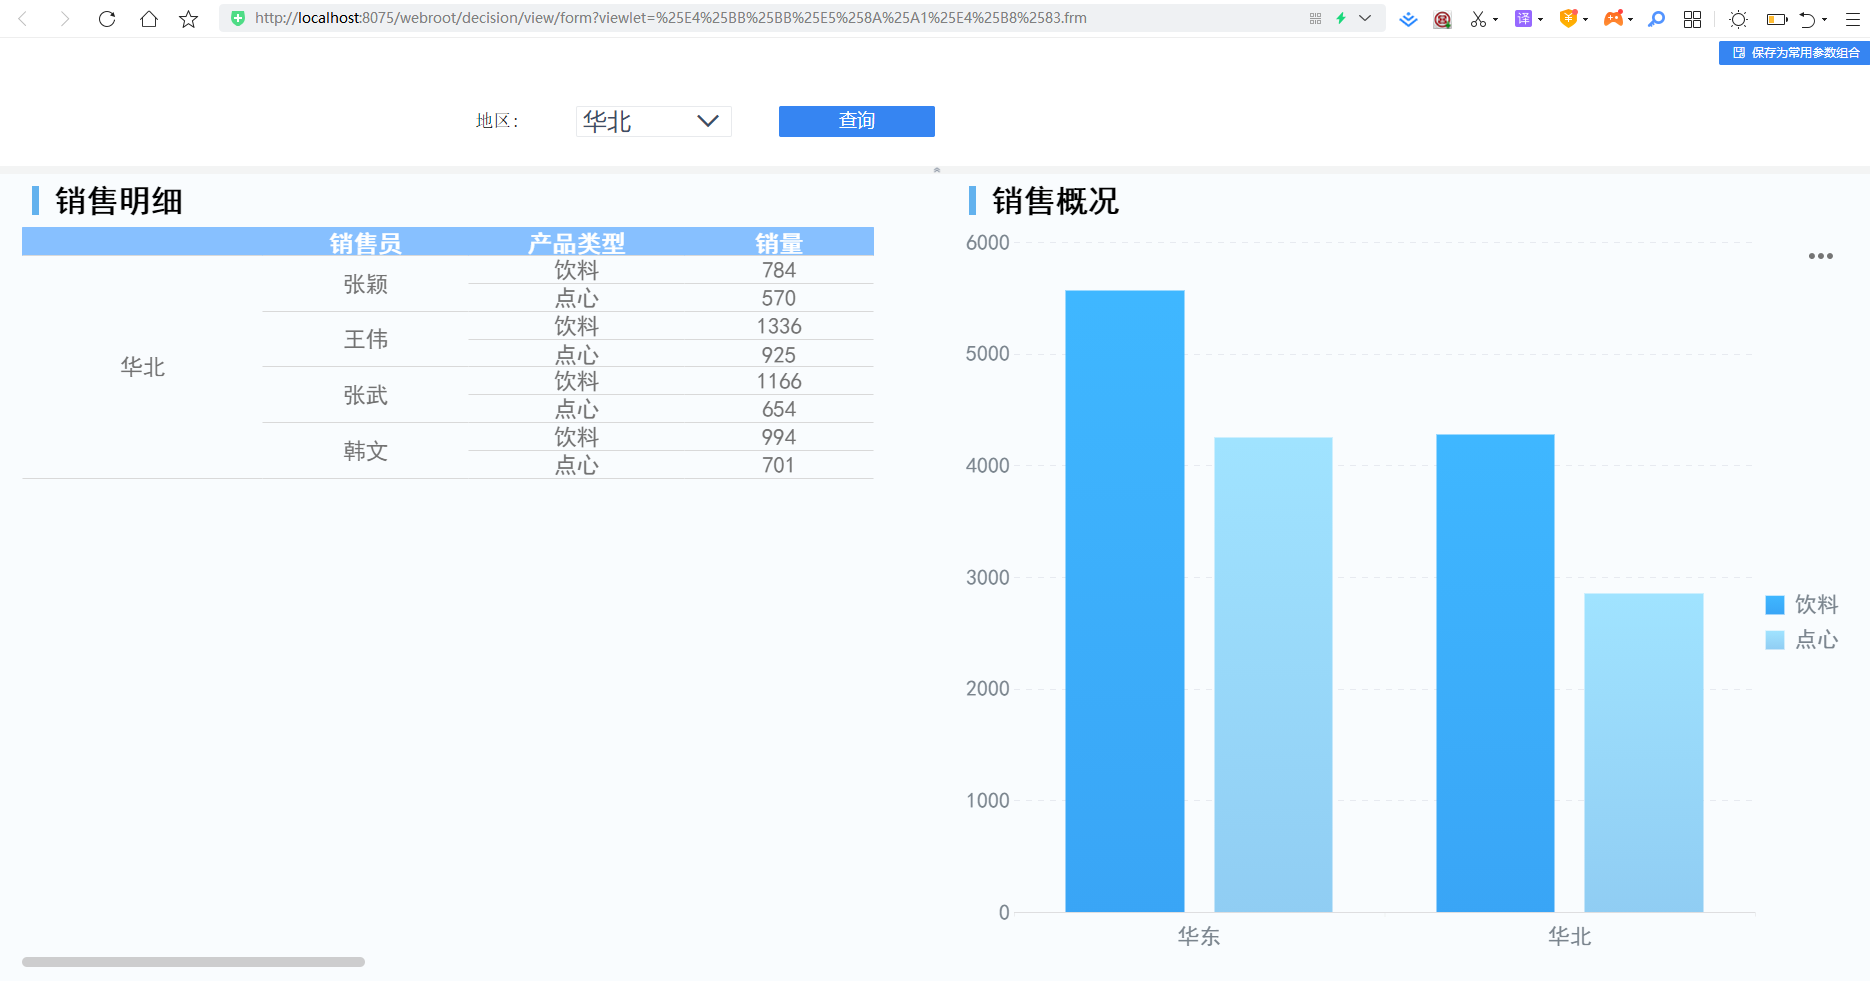The height and width of the screenshot is (981, 1870).
Task: Click the horizontal scrollbar under the table
Action: [x=193, y=962]
